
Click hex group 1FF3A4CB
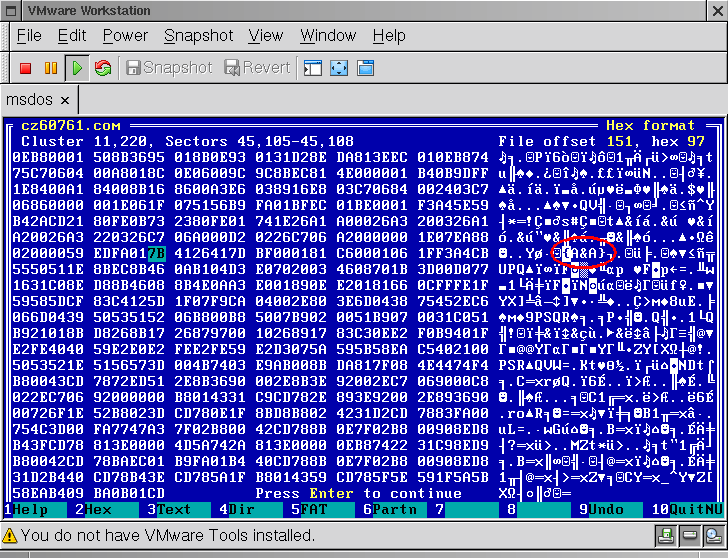tap(453, 253)
